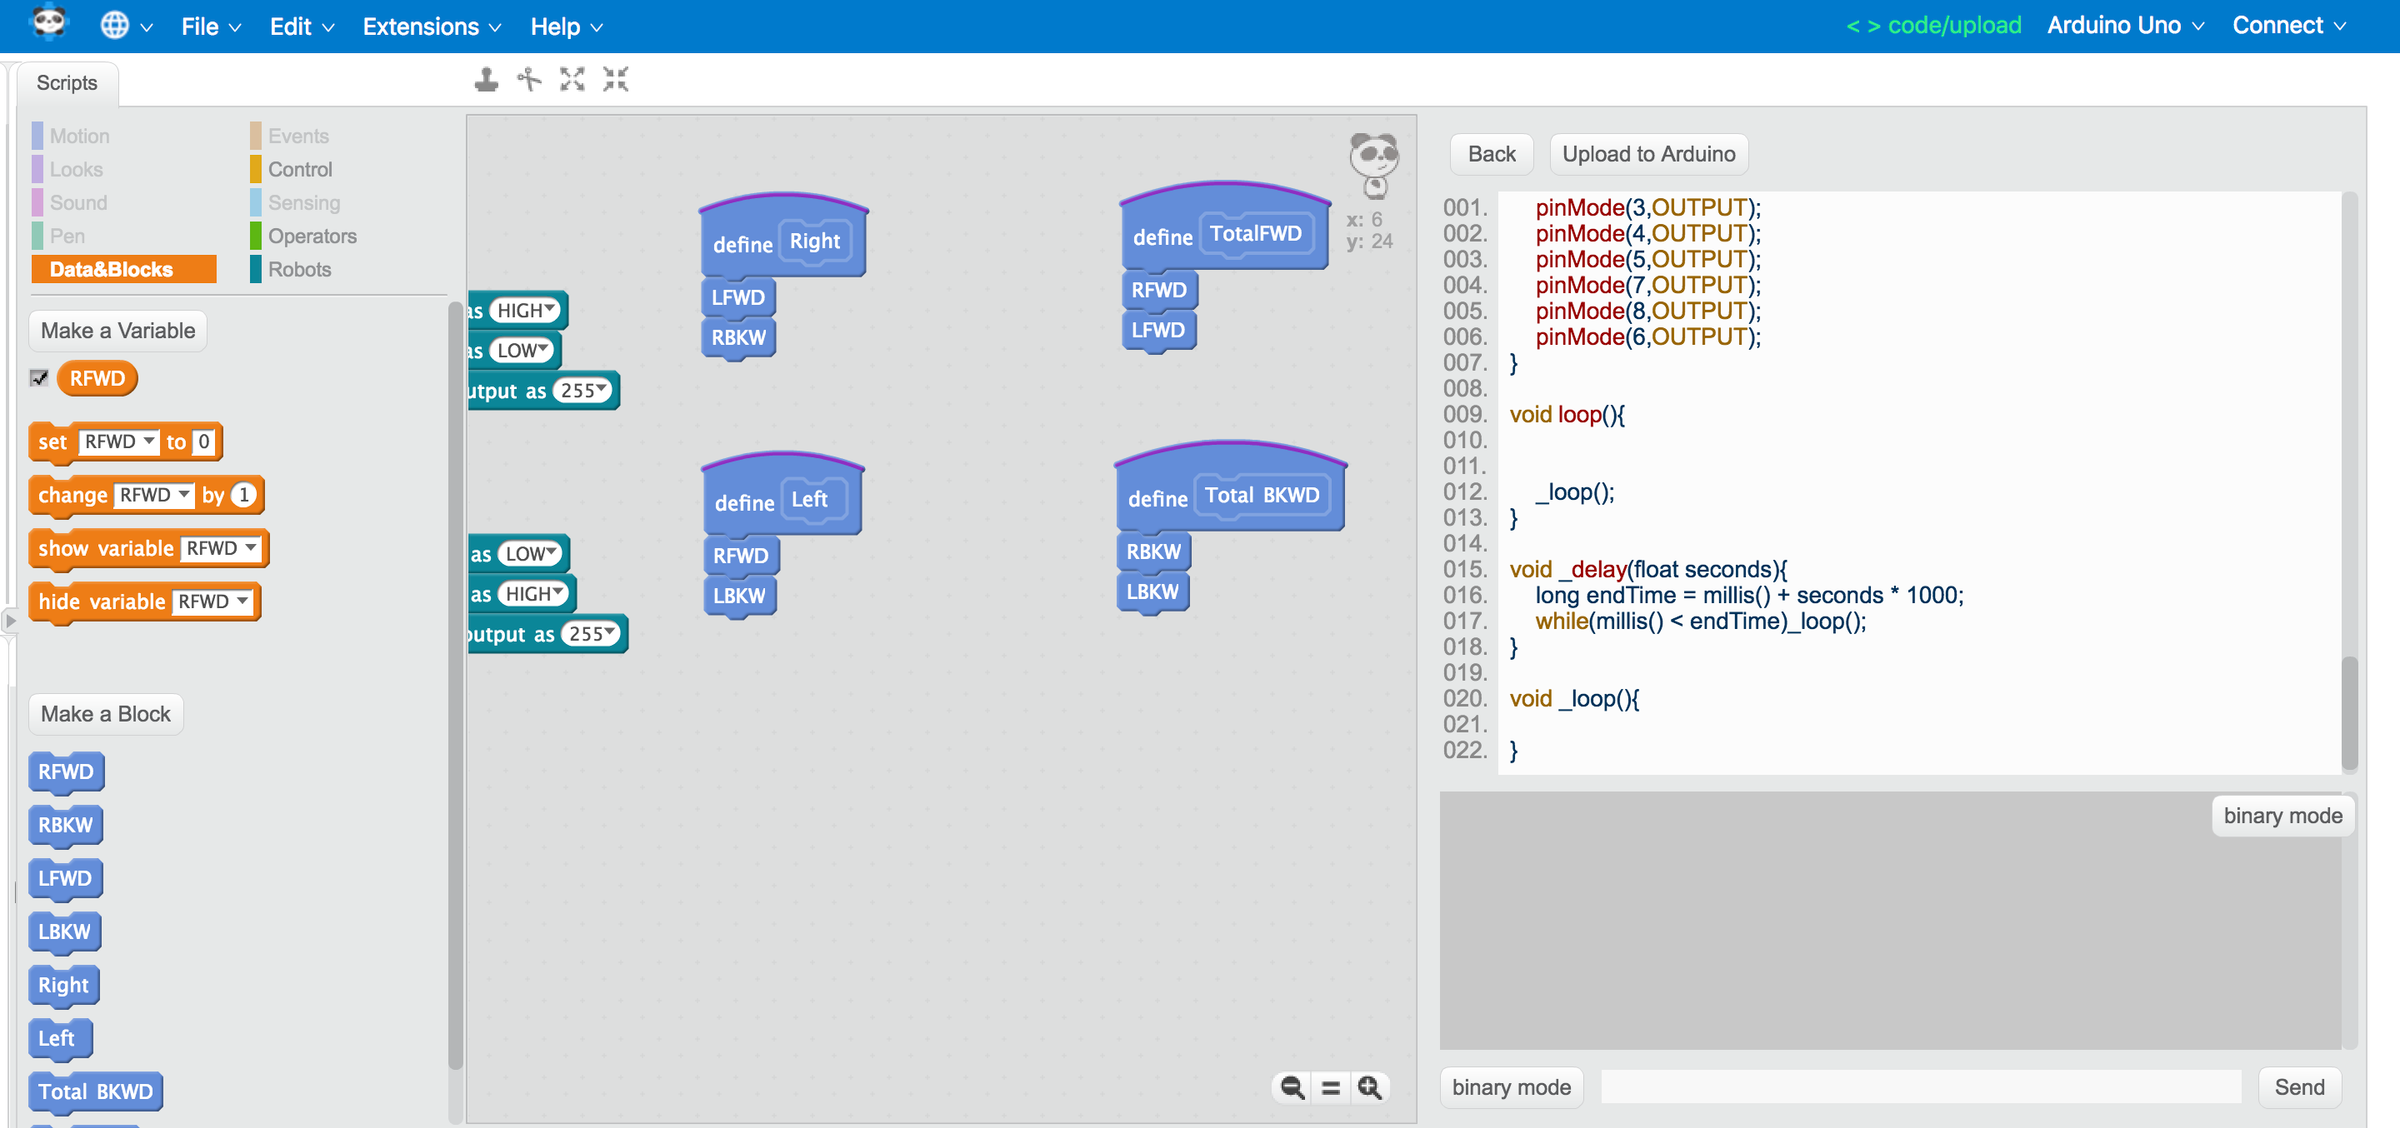Zoom in on the scripts canvas
Viewport: 2400px width, 1128px height.
(1371, 1087)
